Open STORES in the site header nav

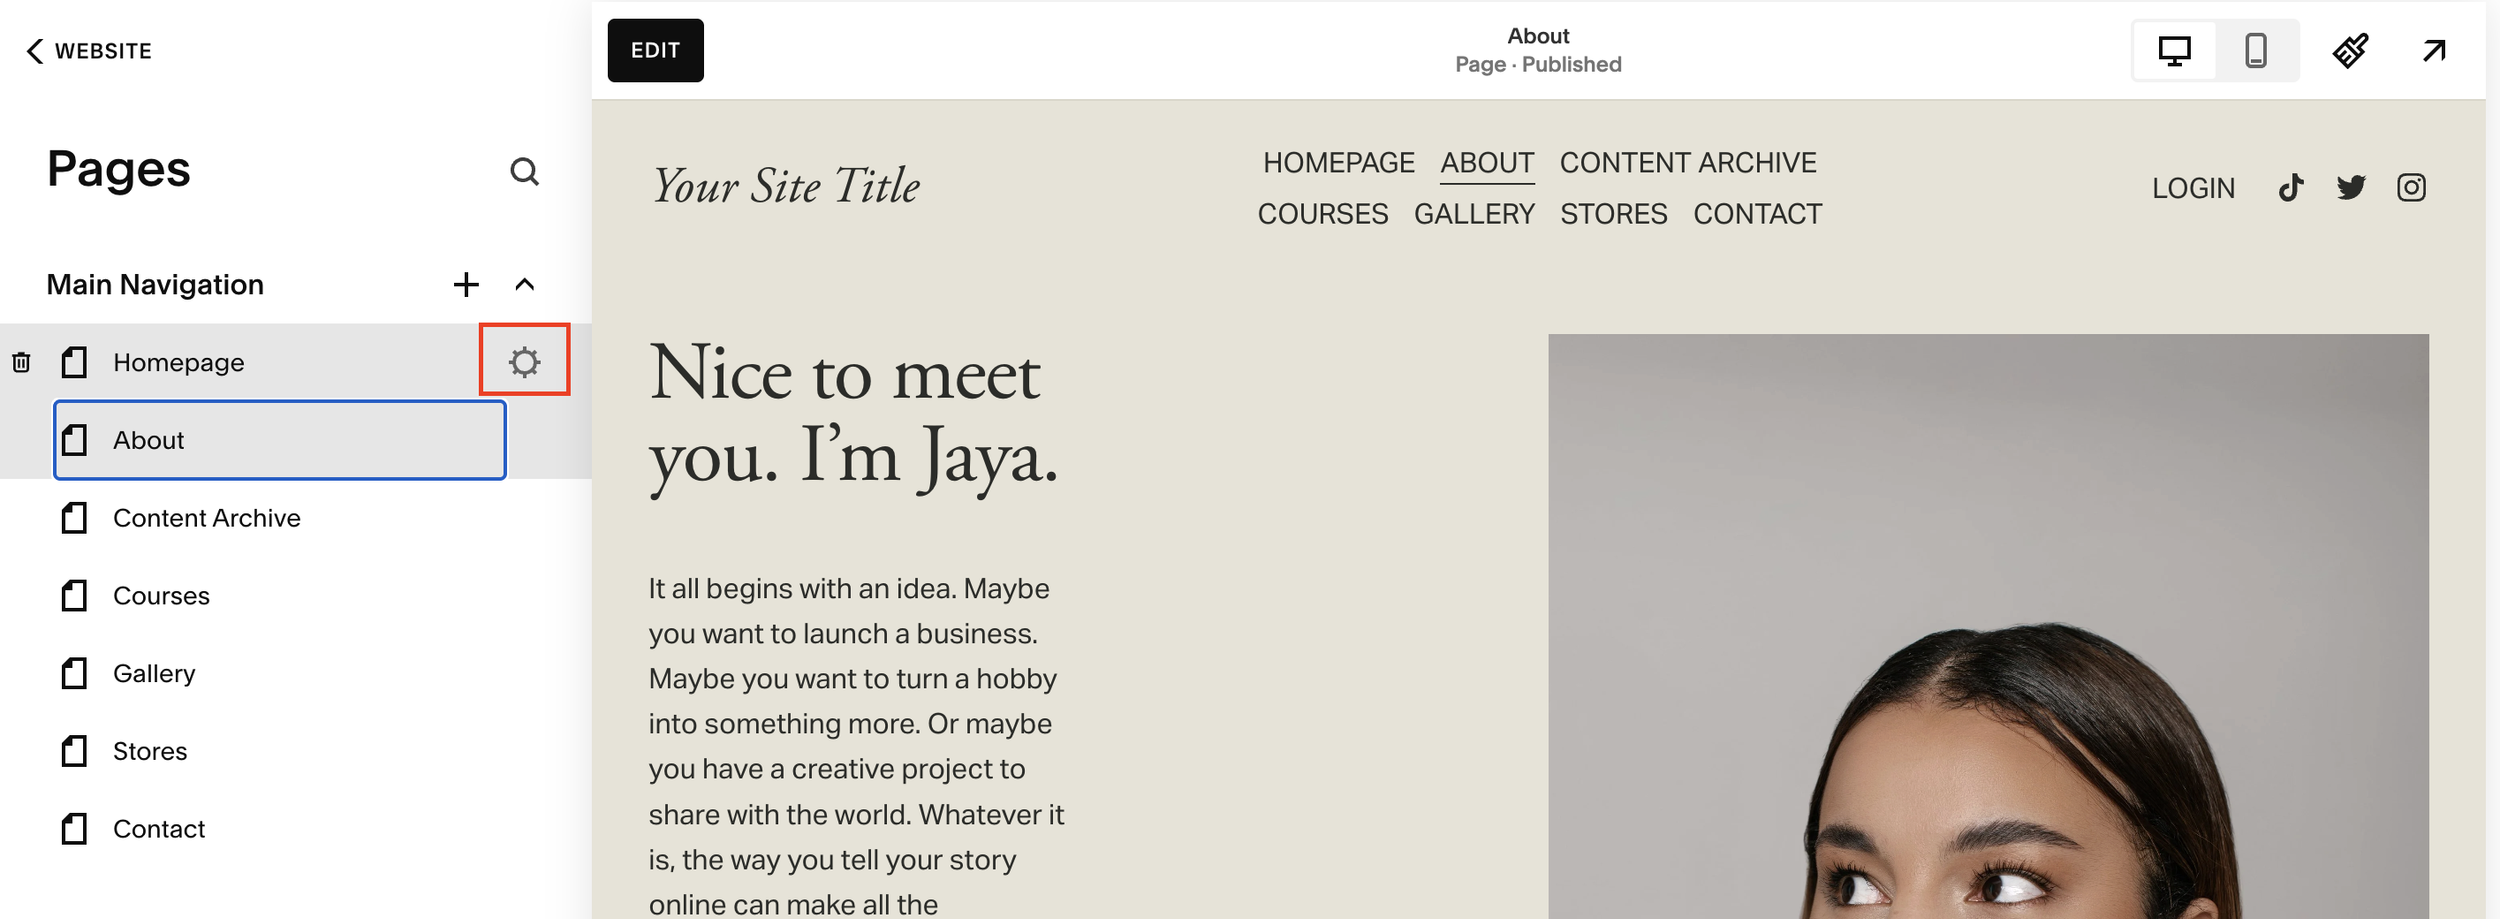pos(1614,214)
